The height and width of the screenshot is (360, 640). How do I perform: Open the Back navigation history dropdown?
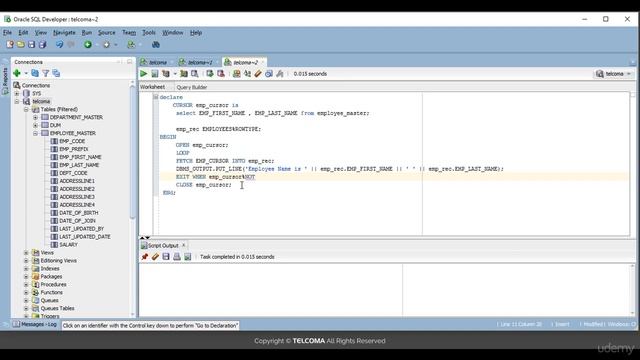click(97, 45)
